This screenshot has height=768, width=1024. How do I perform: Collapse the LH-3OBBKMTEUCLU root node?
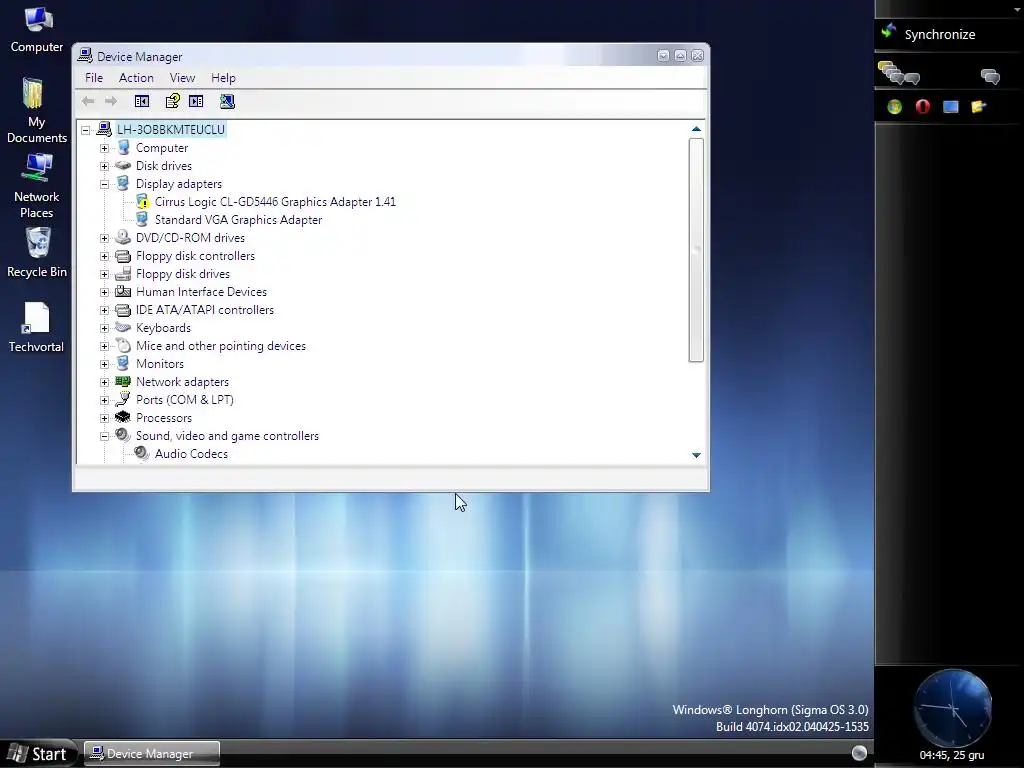tap(86, 130)
